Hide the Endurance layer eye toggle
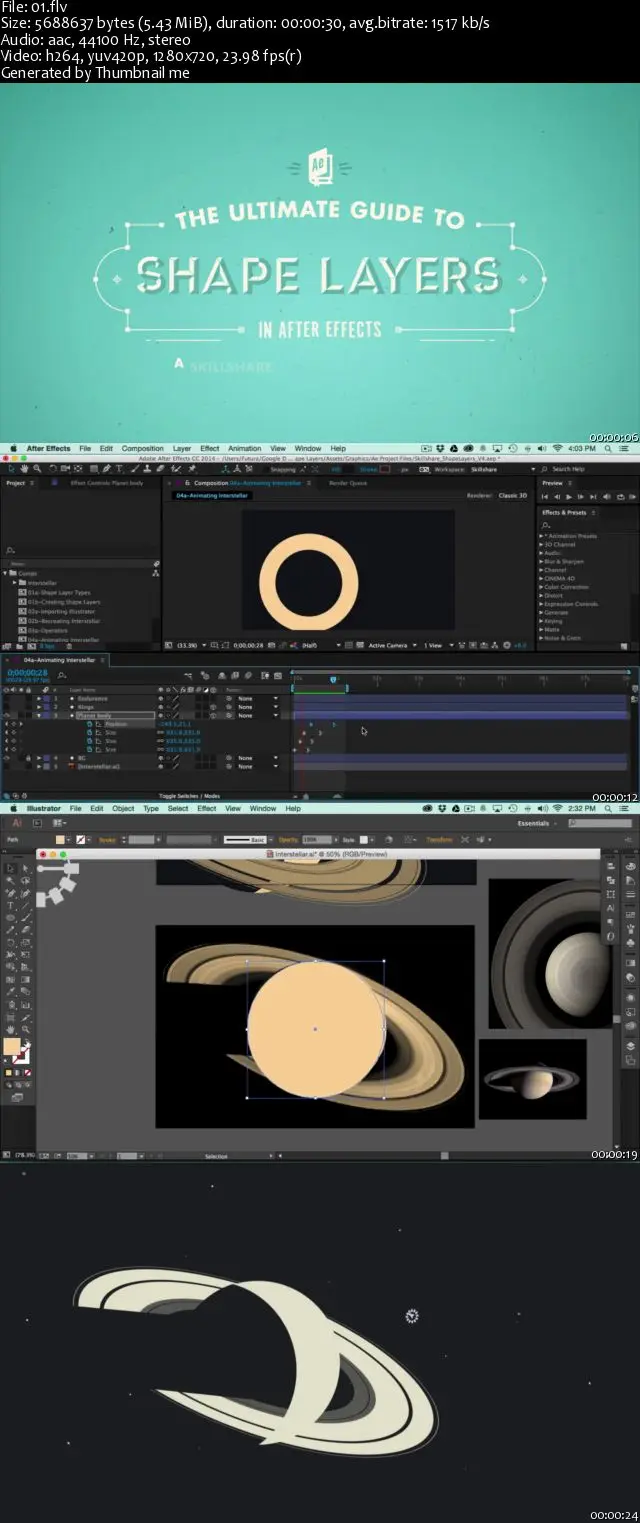Viewport: 640px width, 1523px height. (7, 698)
